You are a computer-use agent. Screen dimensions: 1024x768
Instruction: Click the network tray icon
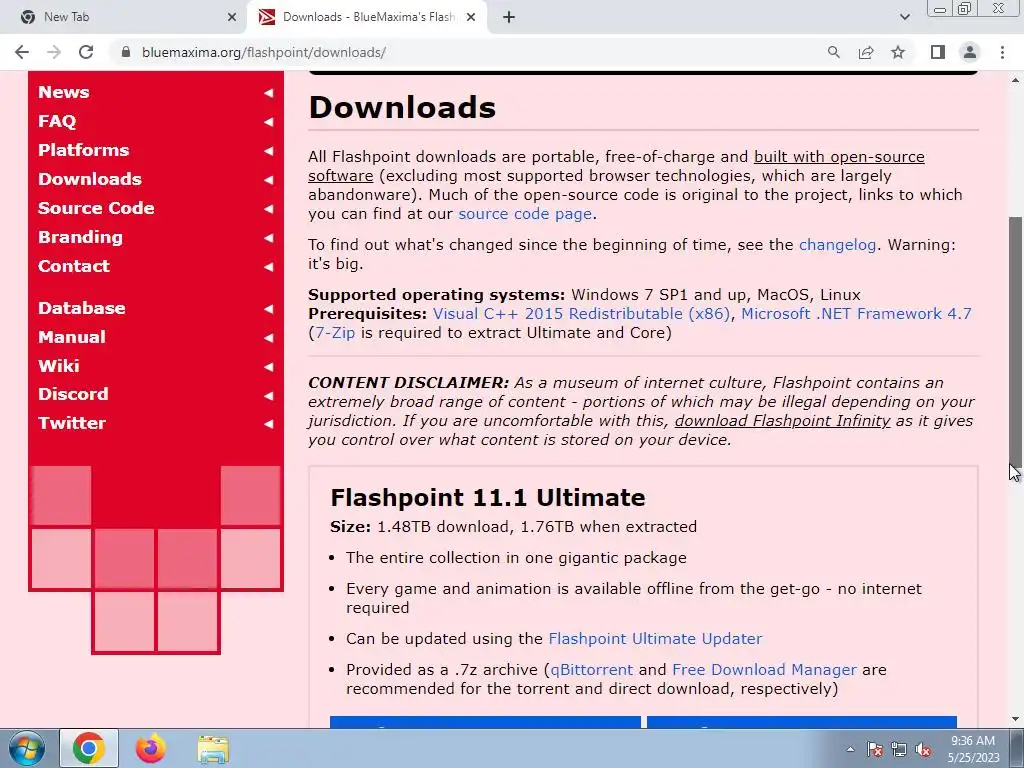(x=899, y=749)
